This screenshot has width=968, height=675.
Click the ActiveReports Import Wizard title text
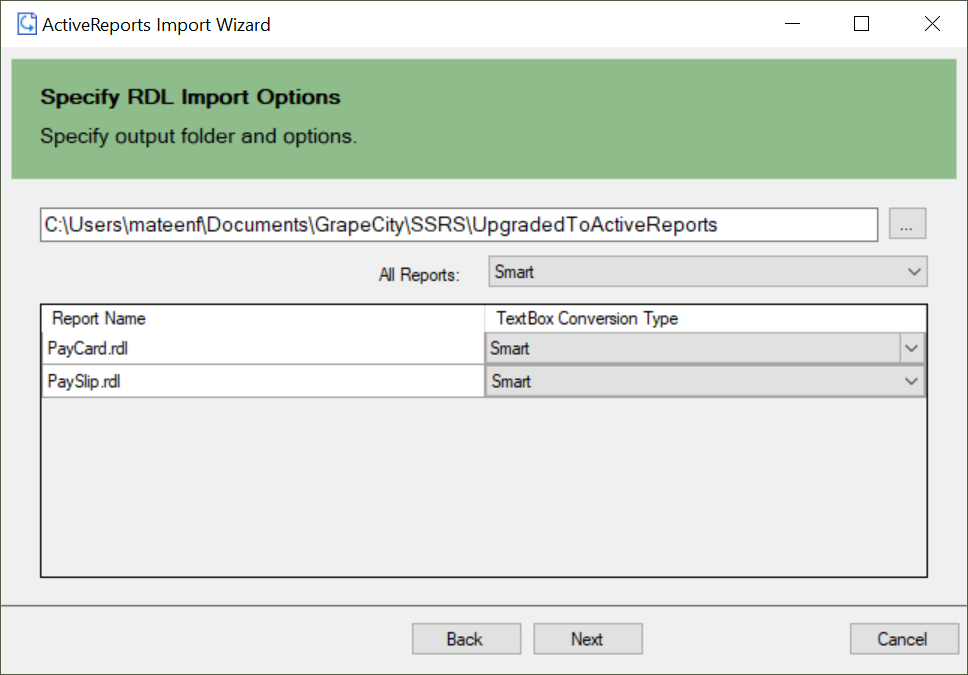pyautogui.click(x=156, y=24)
